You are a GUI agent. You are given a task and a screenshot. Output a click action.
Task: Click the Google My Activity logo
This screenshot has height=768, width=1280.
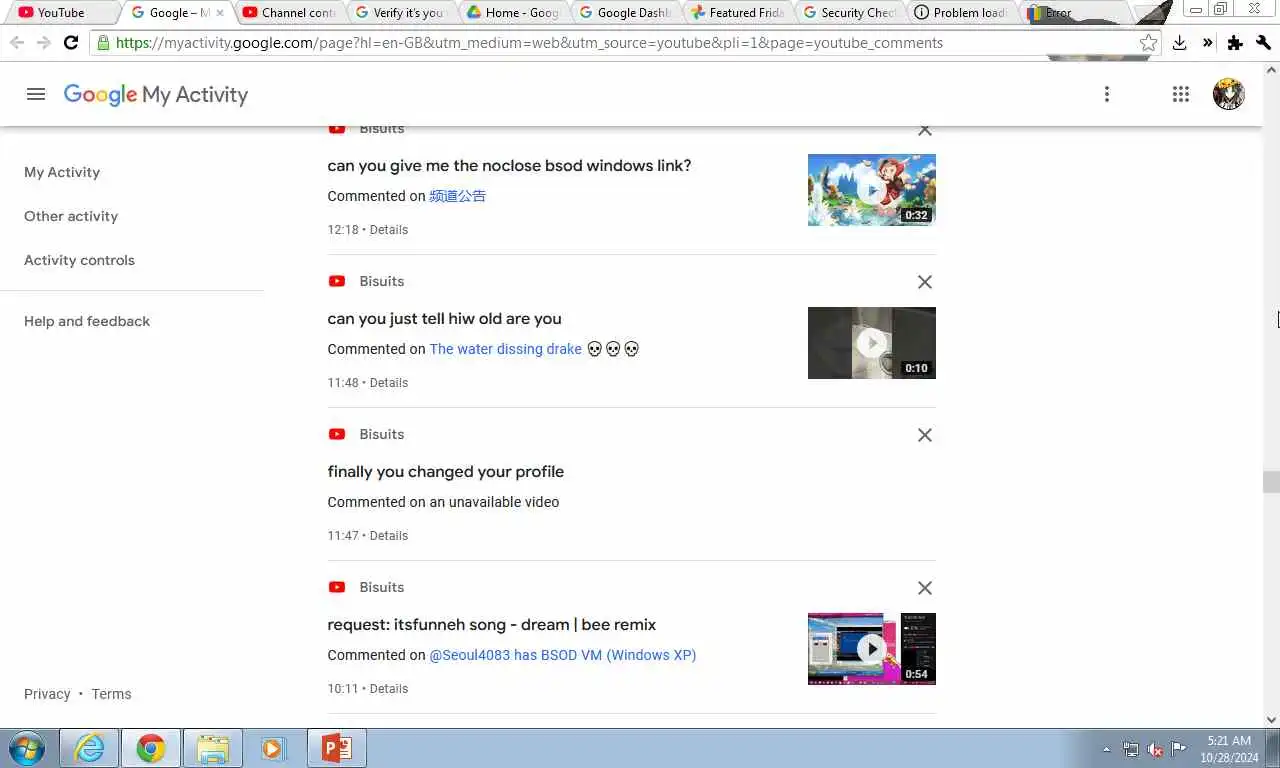tap(156, 94)
